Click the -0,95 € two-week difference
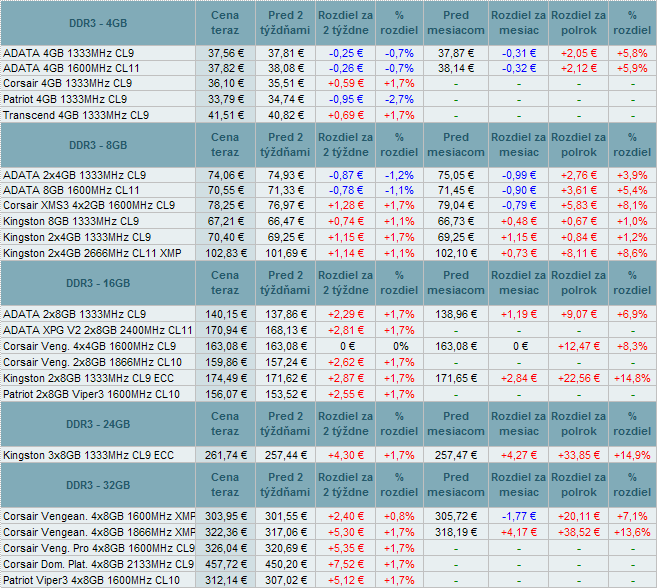The image size is (657, 588). pyautogui.click(x=346, y=99)
